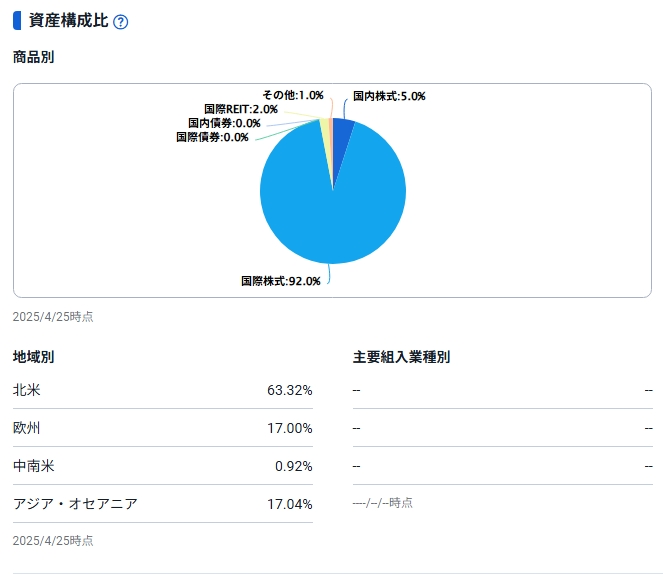This screenshot has height=582, width=663.
Task: Click the 国際債券:0.0% chart label
Action: [x=212, y=137]
